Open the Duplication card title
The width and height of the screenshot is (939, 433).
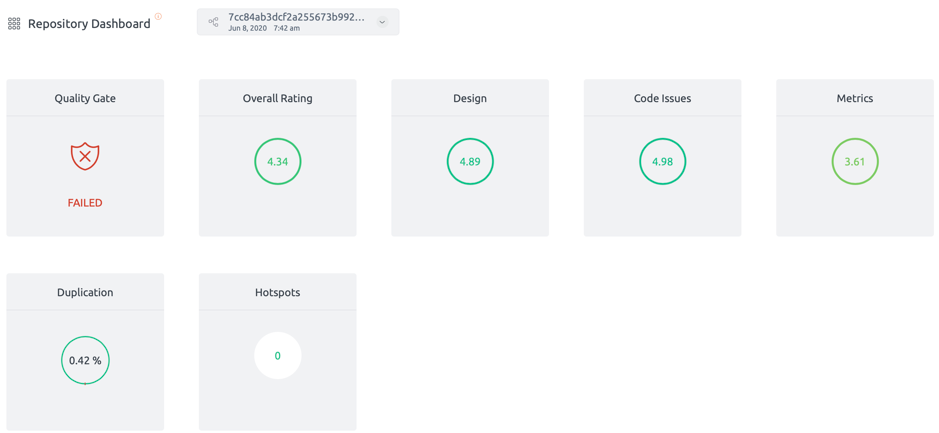point(85,293)
